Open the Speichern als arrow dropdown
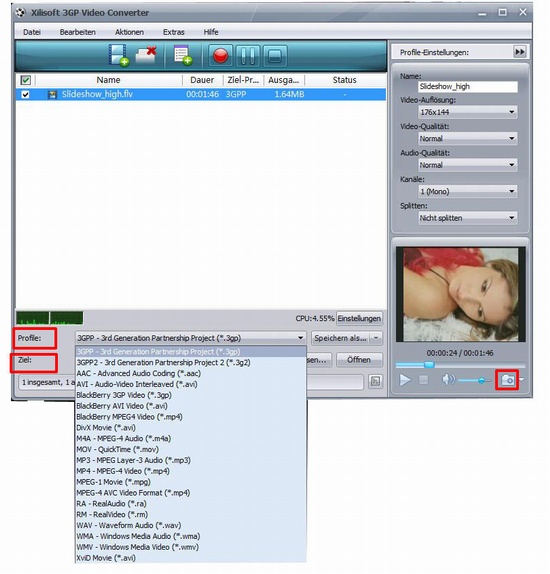This screenshot has width=550, height=574. click(x=376, y=338)
